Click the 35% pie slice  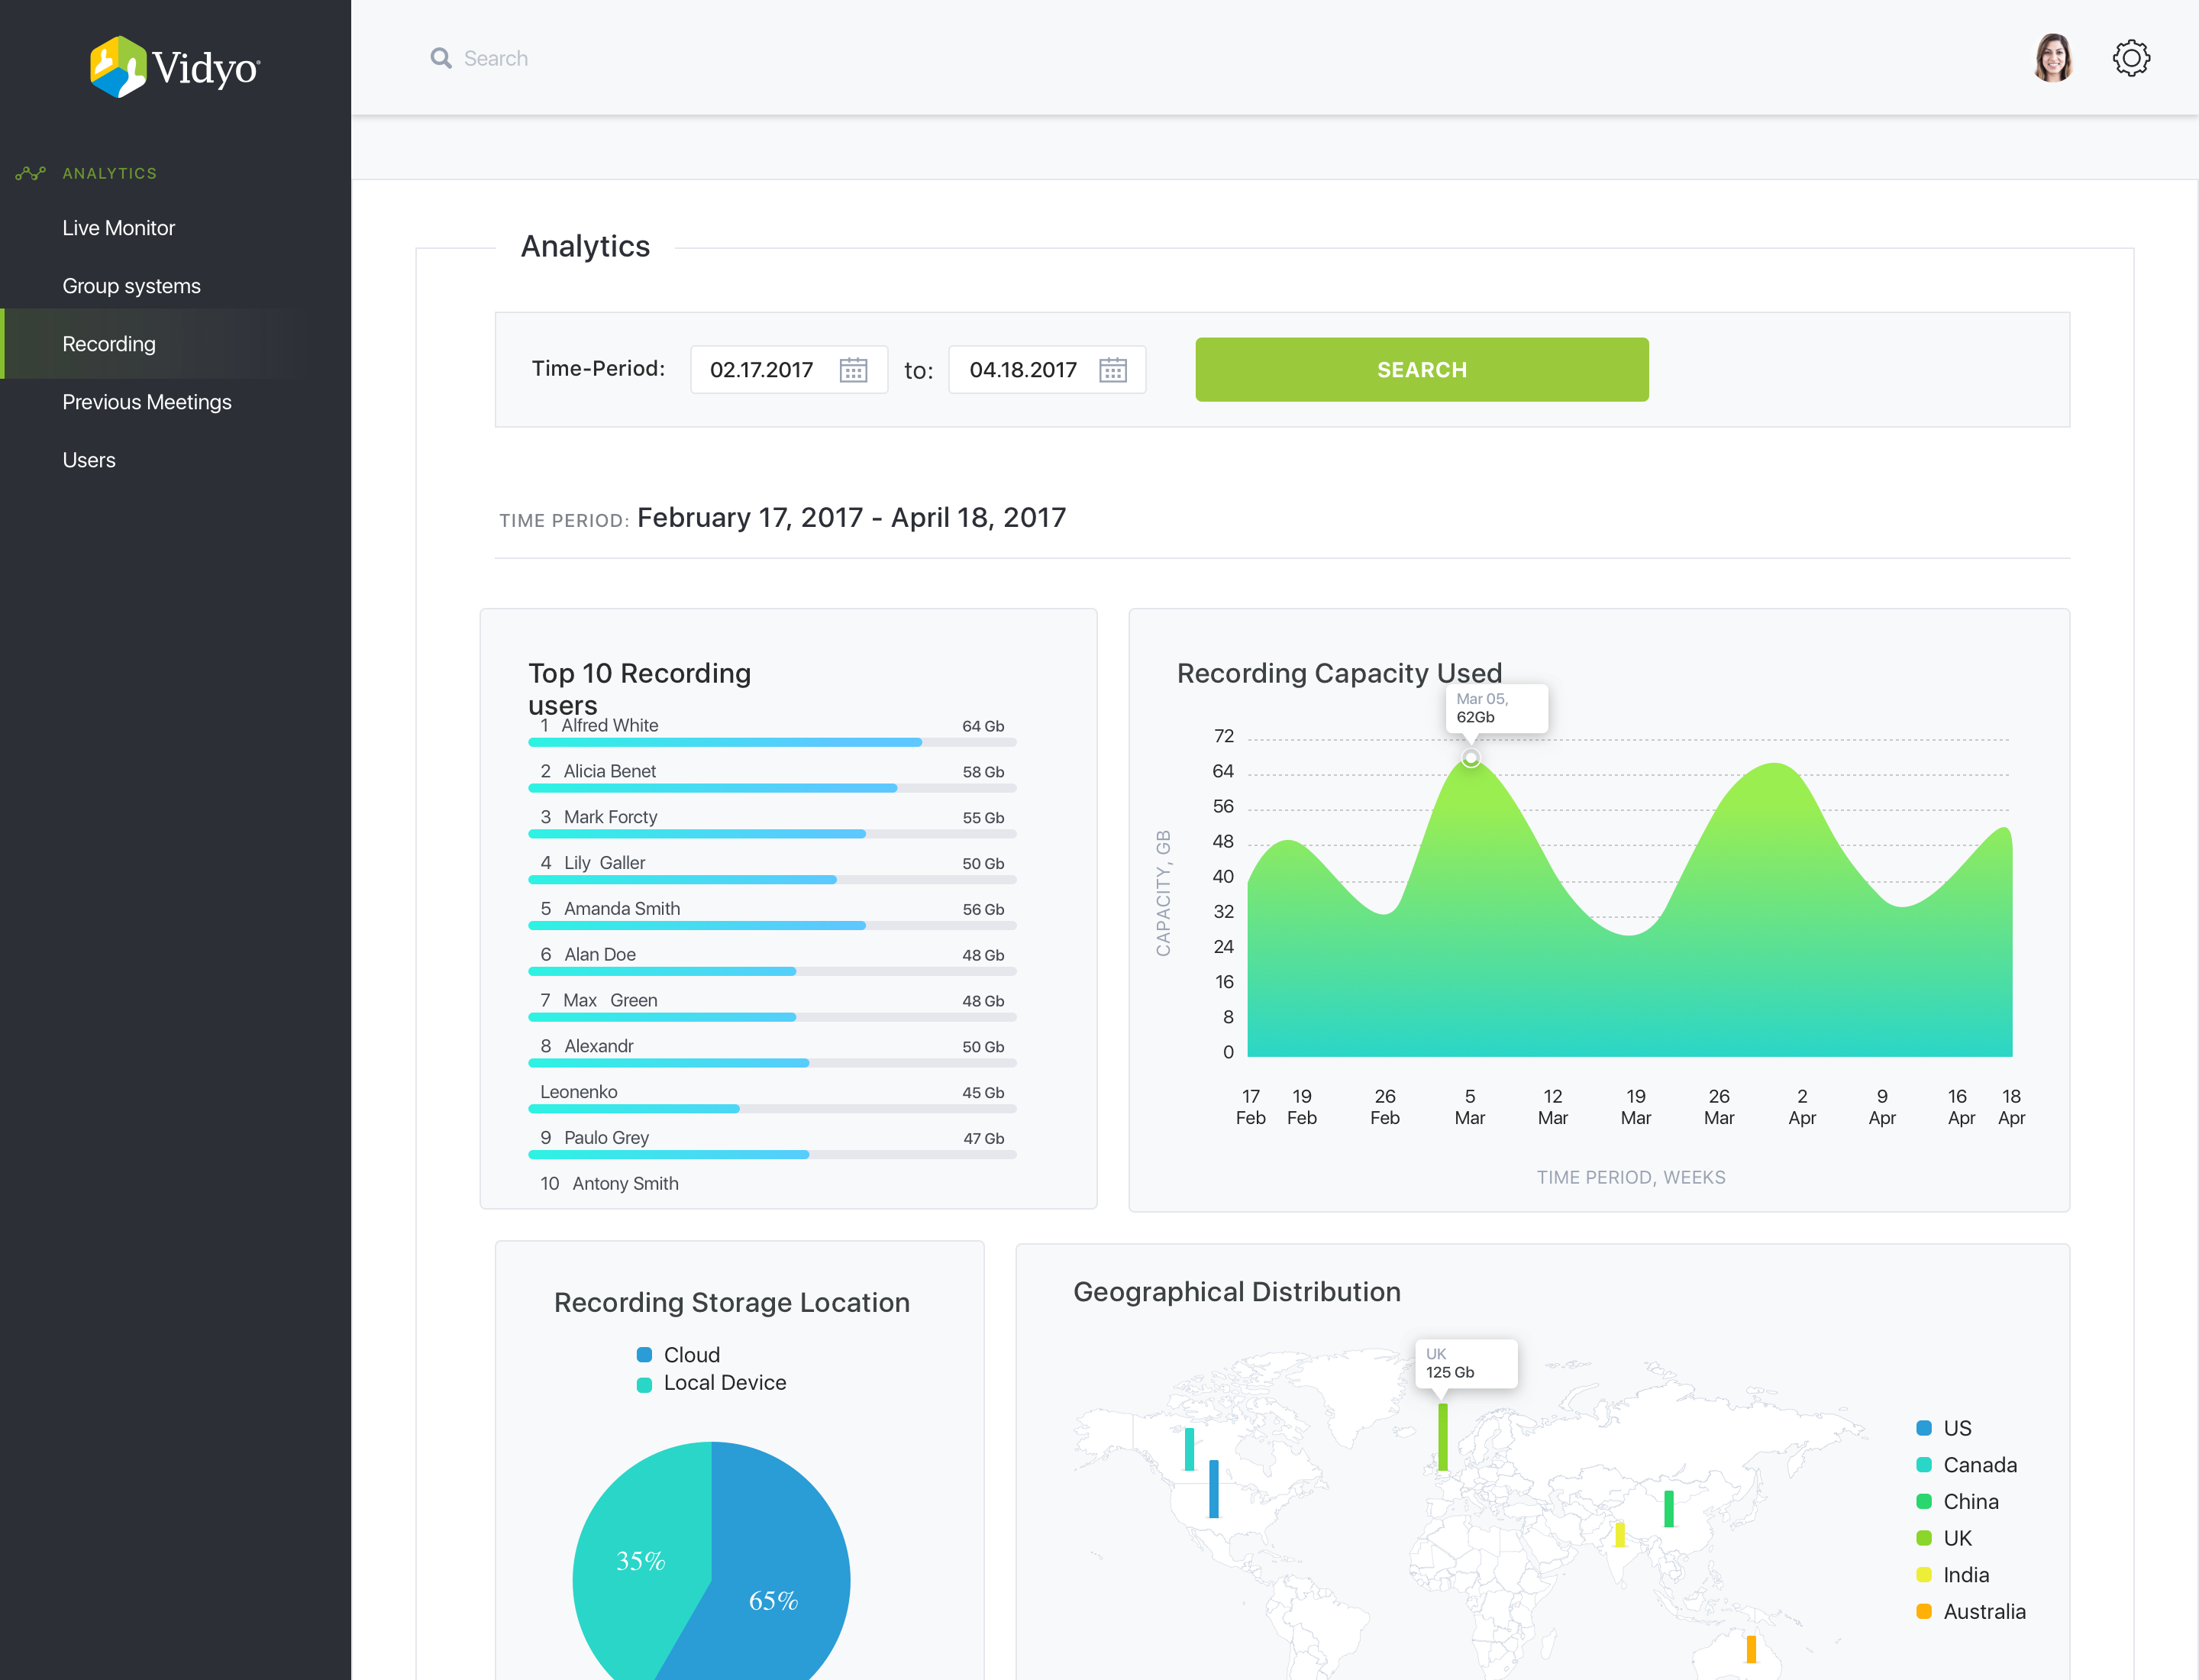pyautogui.click(x=640, y=1560)
